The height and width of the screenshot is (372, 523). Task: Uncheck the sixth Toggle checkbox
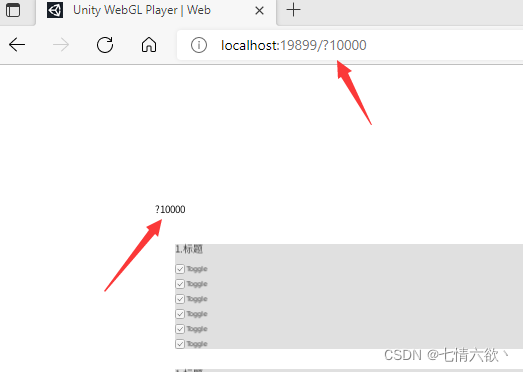pyautogui.click(x=180, y=344)
